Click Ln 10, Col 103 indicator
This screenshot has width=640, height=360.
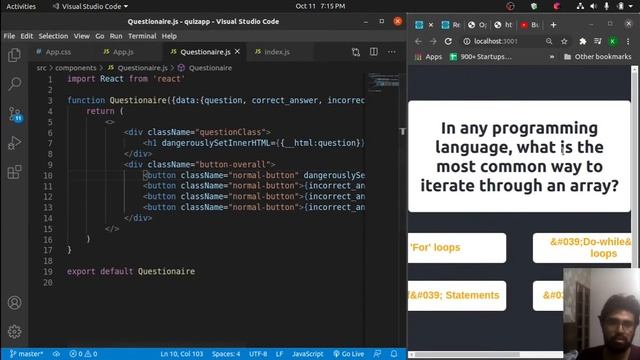coord(182,353)
